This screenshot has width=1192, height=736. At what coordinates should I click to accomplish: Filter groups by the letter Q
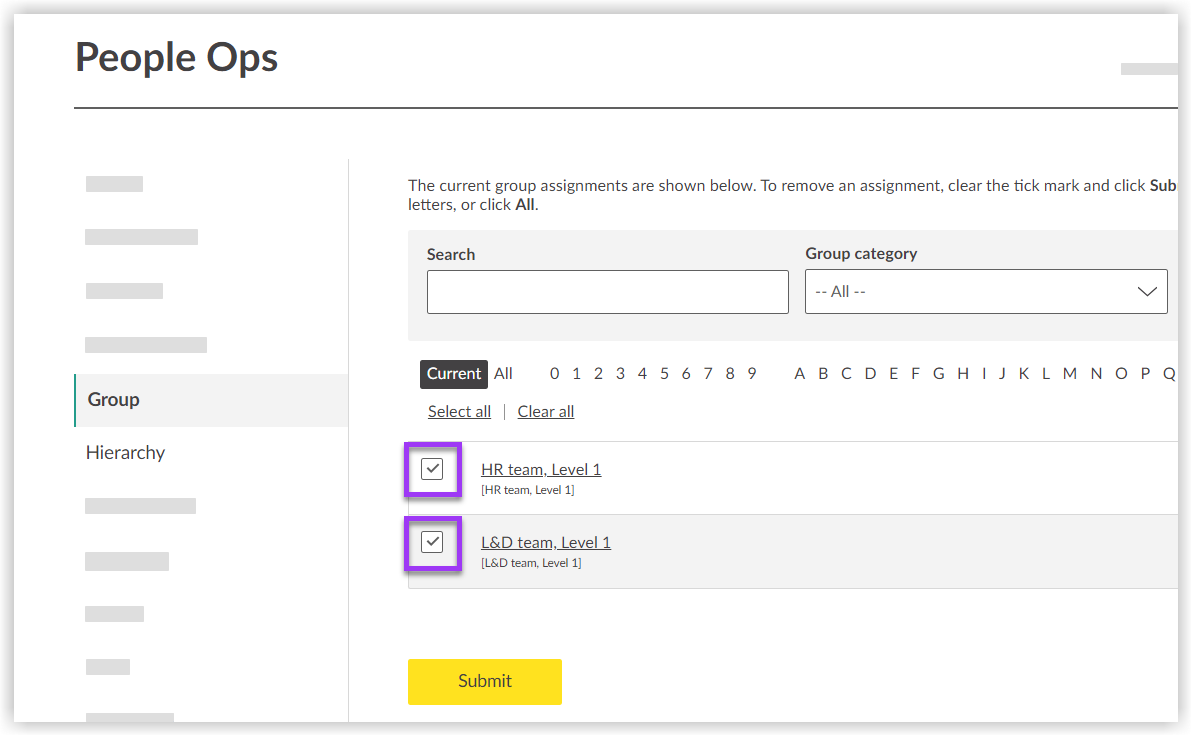[1169, 372]
